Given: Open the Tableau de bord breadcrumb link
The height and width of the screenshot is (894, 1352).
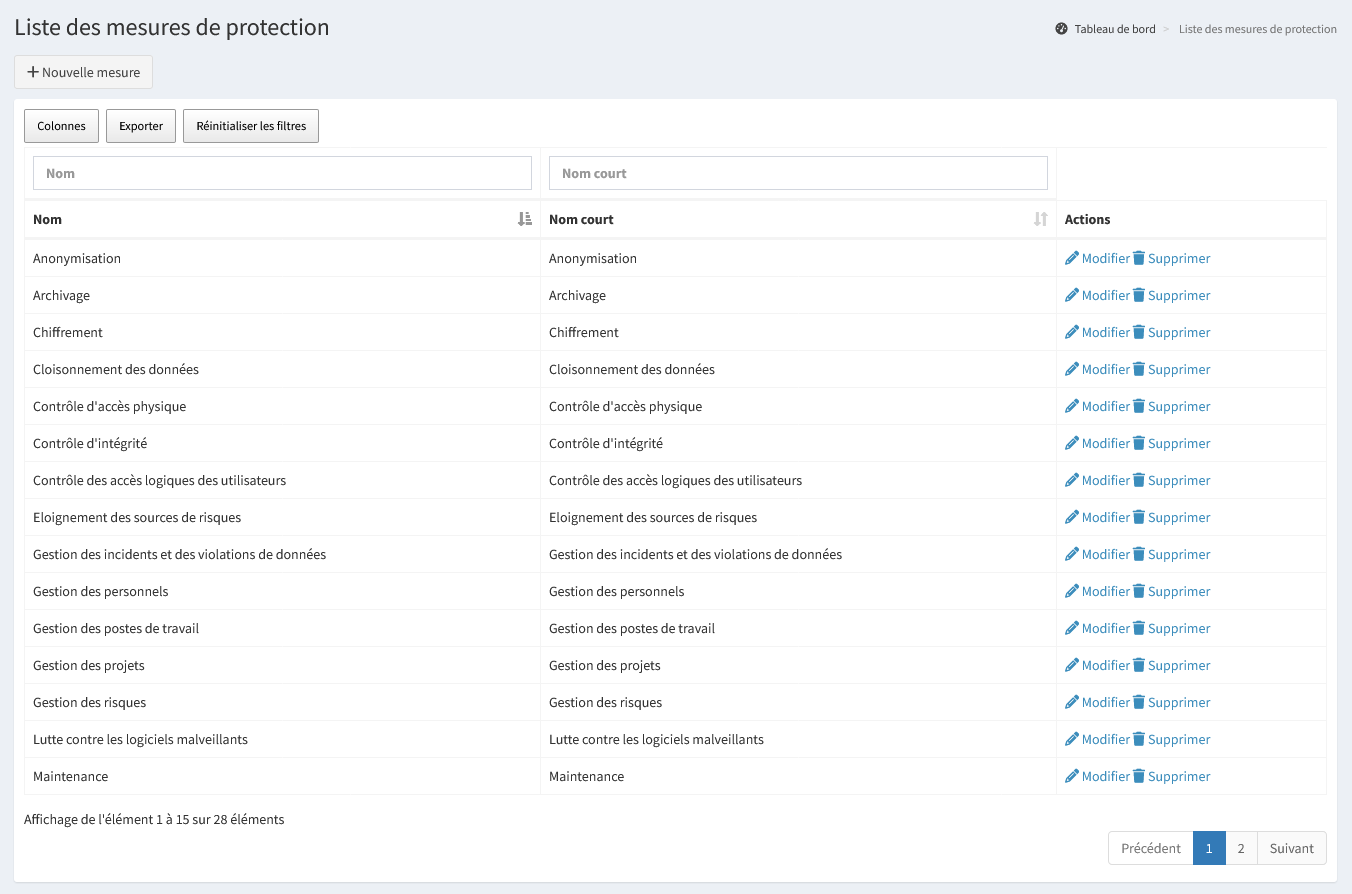Looking at the screenshot, I should tap(1114, 29).
